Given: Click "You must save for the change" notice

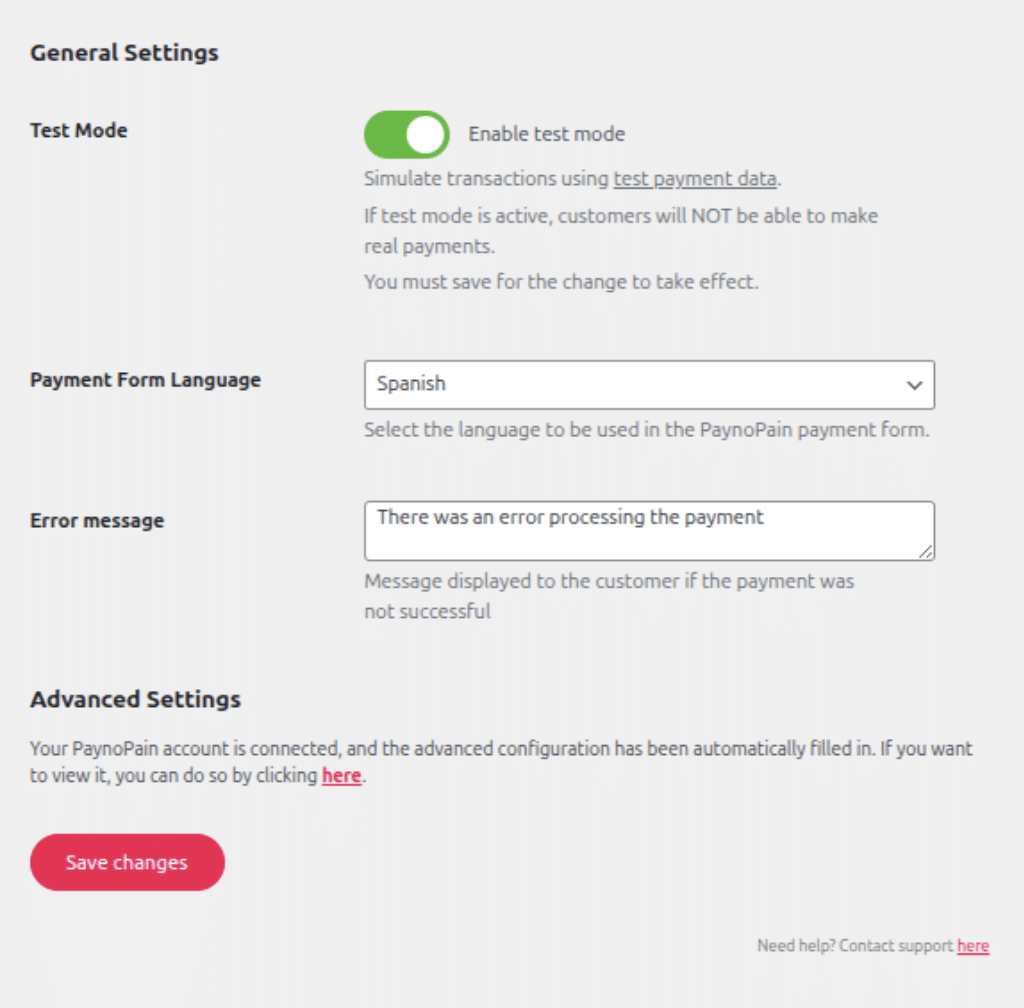Looking at the screenshot, I should (x=561, y=281).
